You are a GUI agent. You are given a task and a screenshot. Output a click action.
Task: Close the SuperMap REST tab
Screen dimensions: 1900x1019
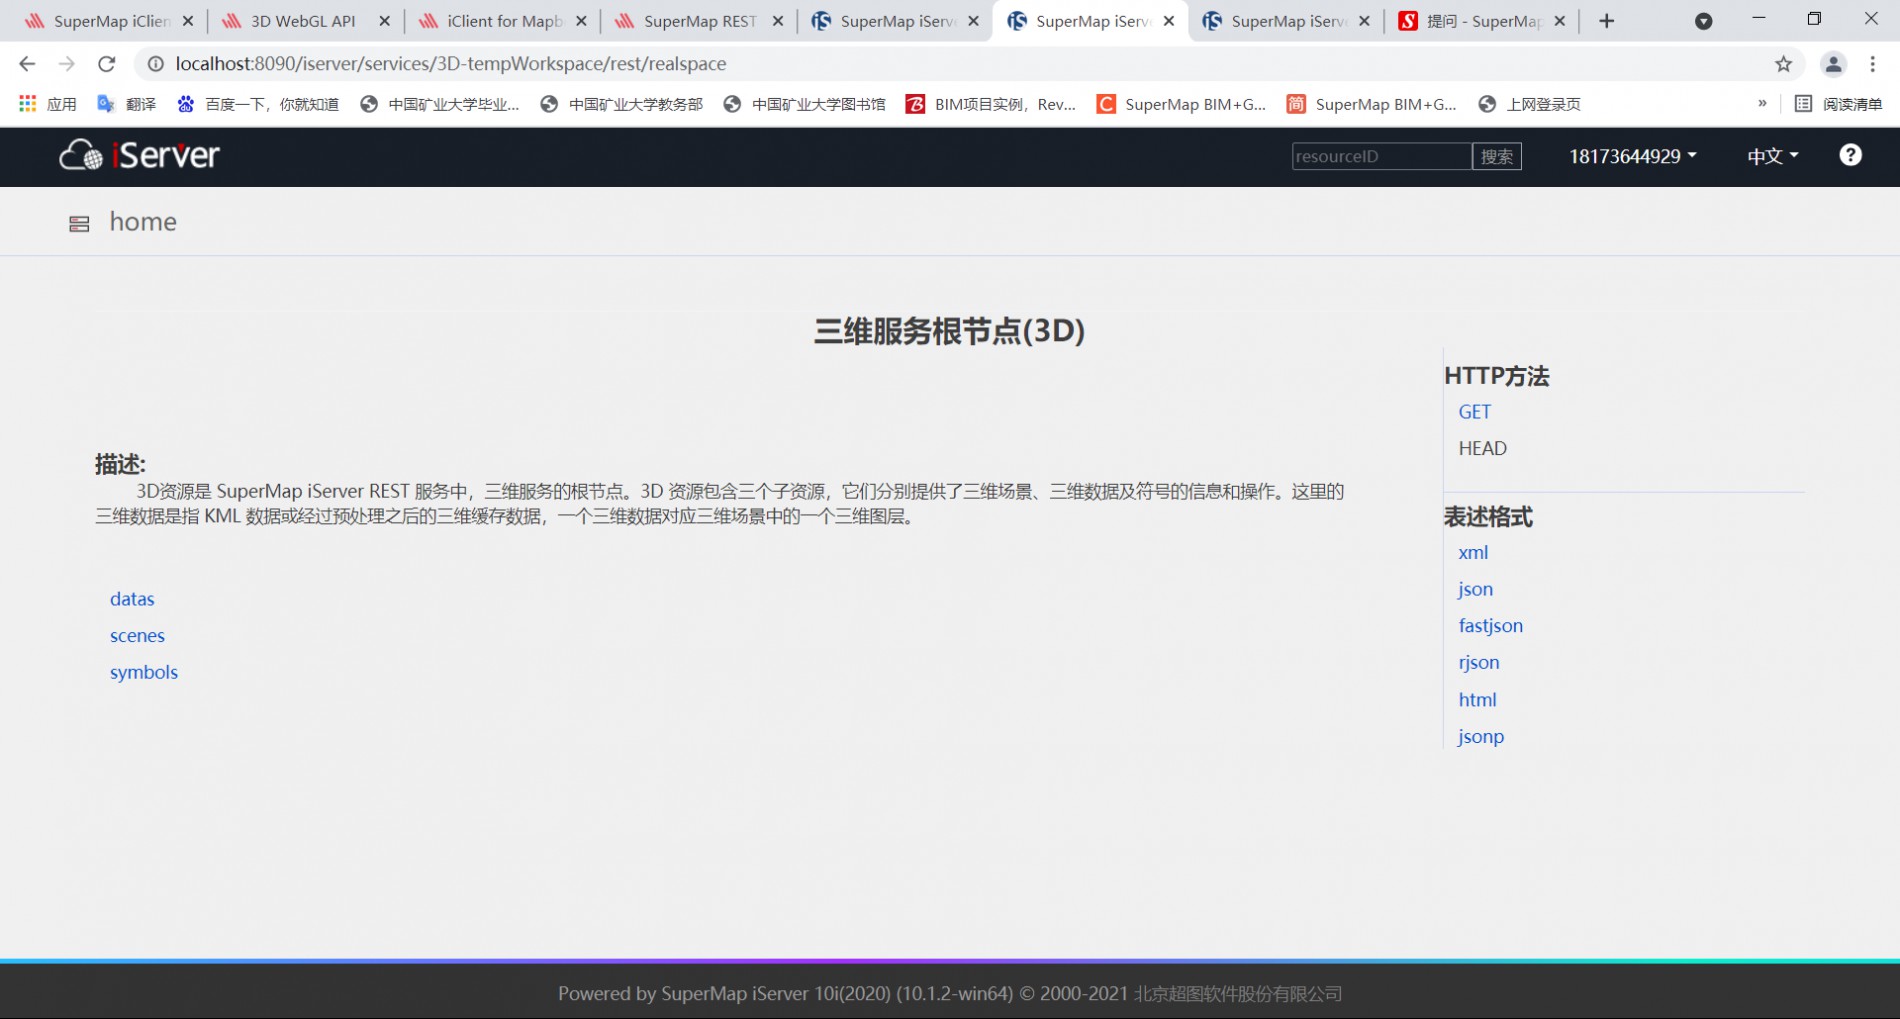(778, 21)
